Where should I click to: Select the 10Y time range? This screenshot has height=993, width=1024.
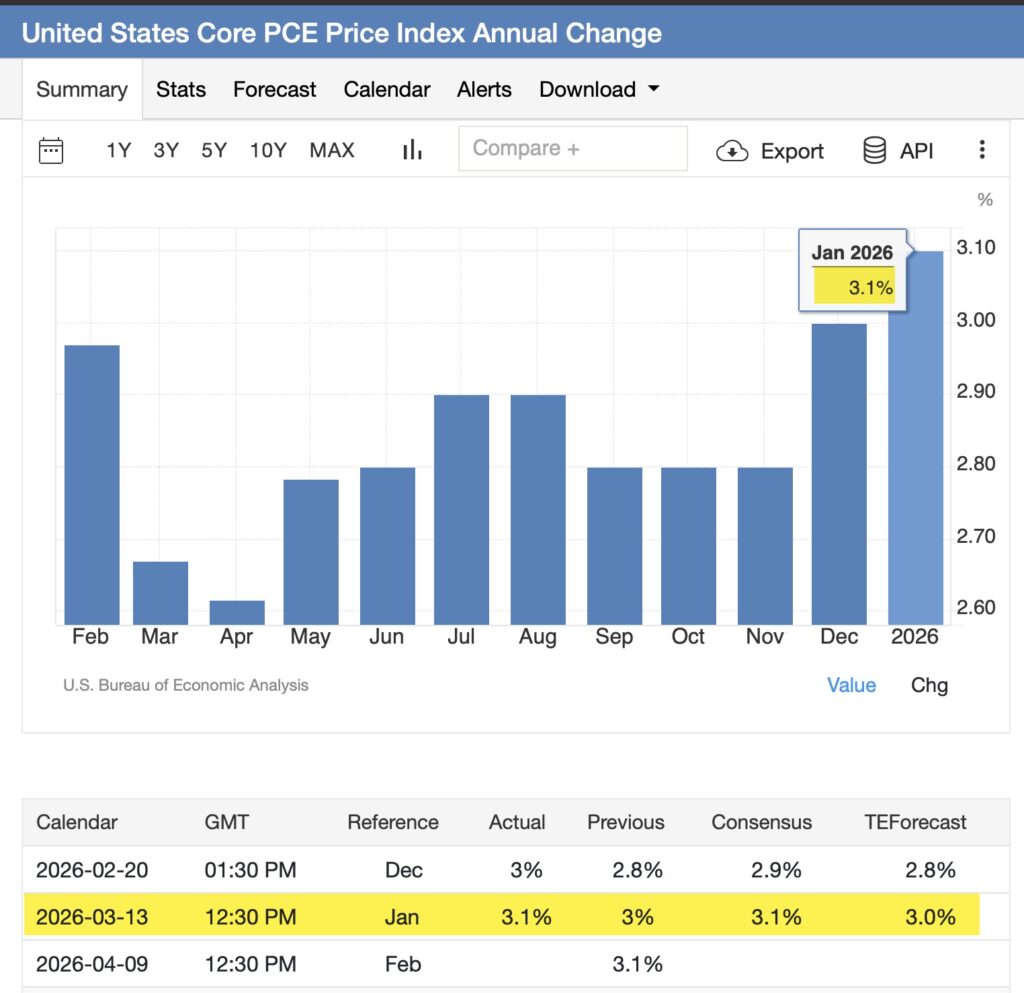point(268,150)
